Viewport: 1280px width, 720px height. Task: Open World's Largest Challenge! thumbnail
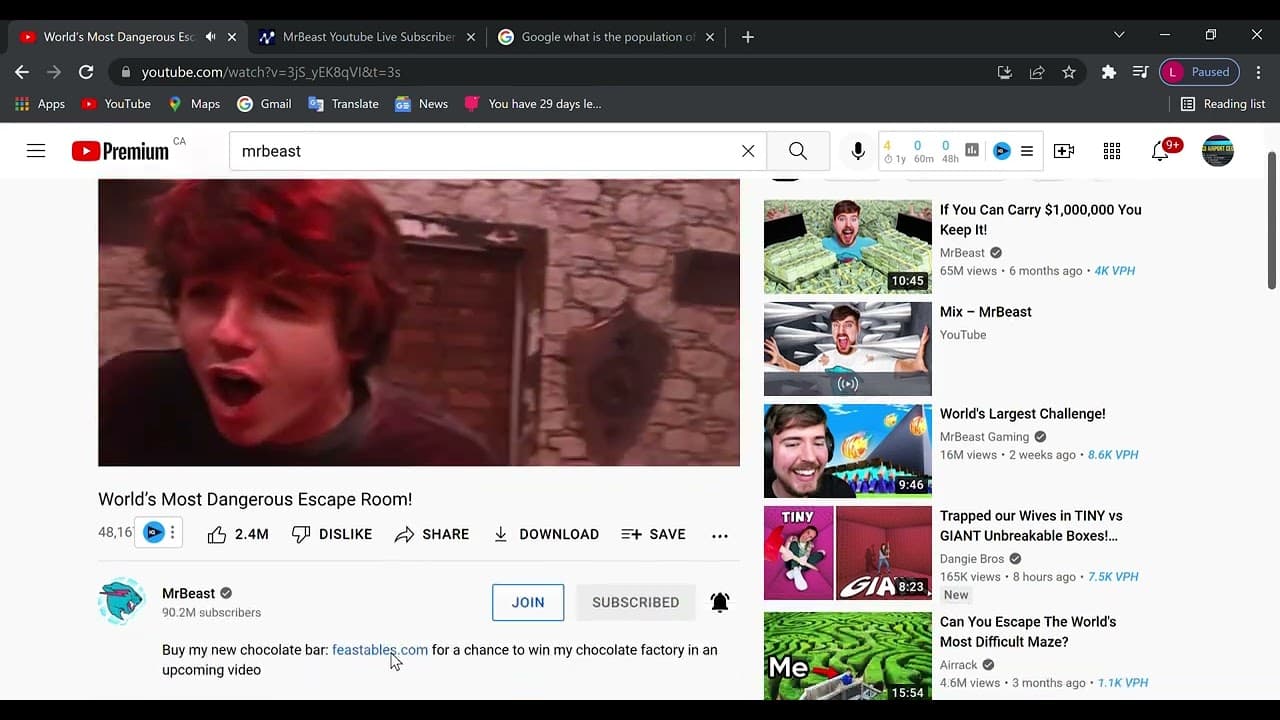pyautogui.click(x=848, y=451)
